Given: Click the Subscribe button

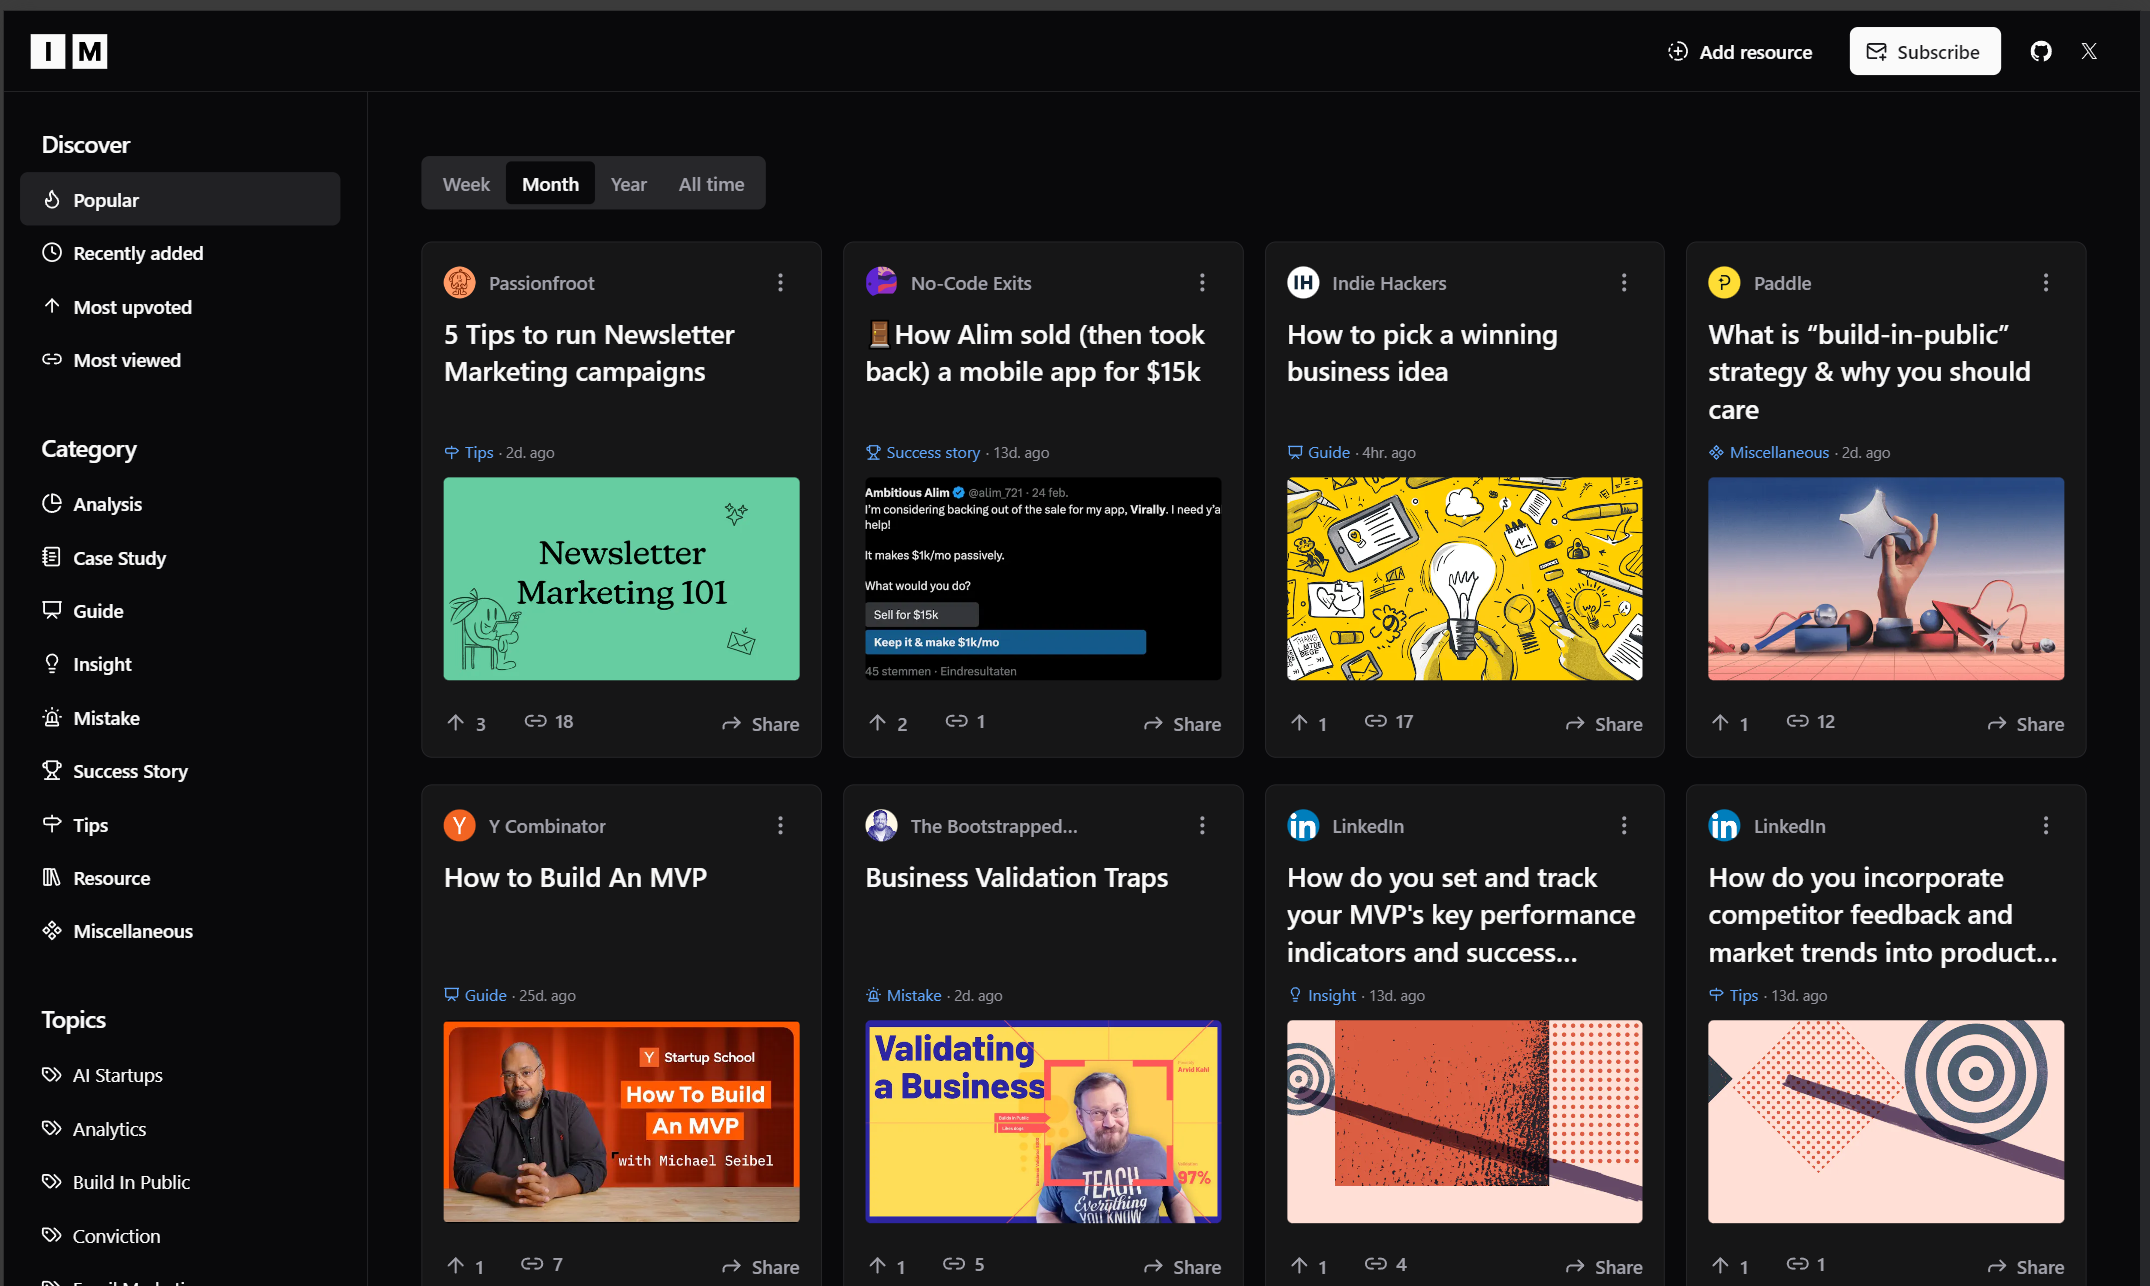Looking at the screenshot, I should click(x=1924, y=51).
